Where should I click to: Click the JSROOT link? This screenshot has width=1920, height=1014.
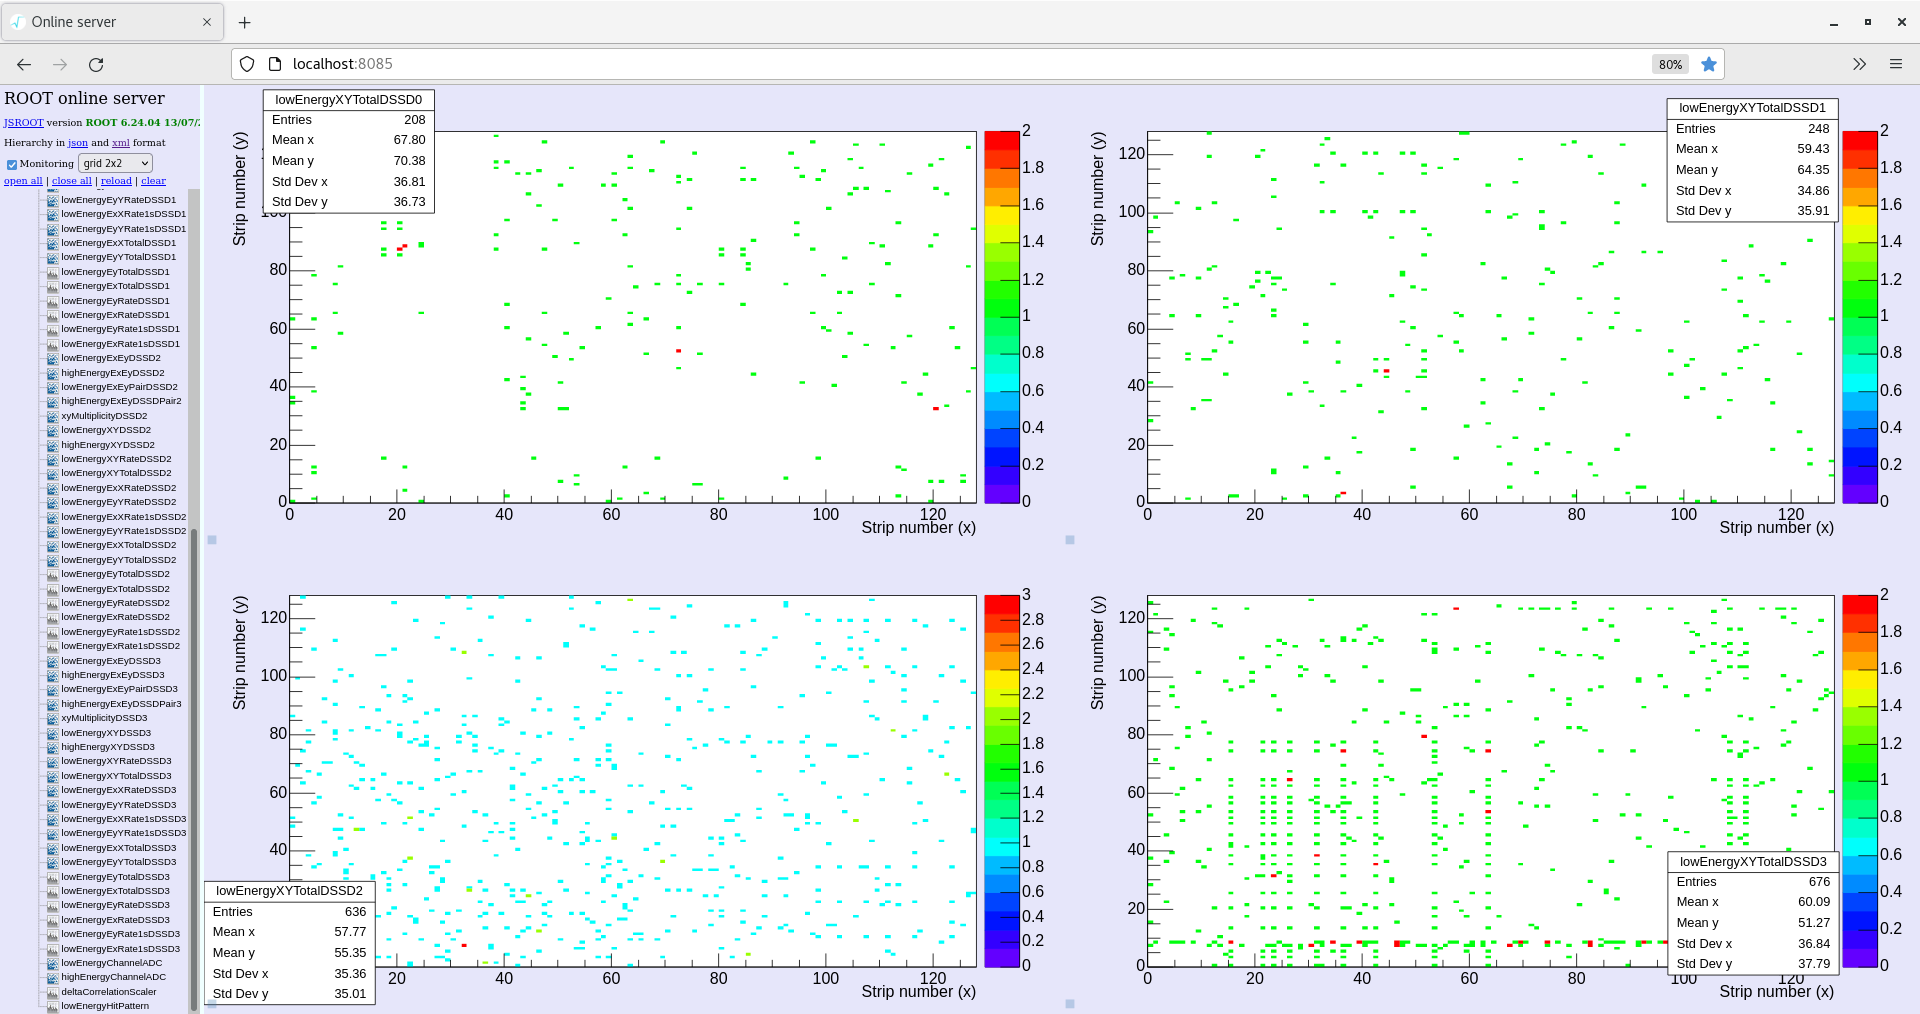coord(23,123)
